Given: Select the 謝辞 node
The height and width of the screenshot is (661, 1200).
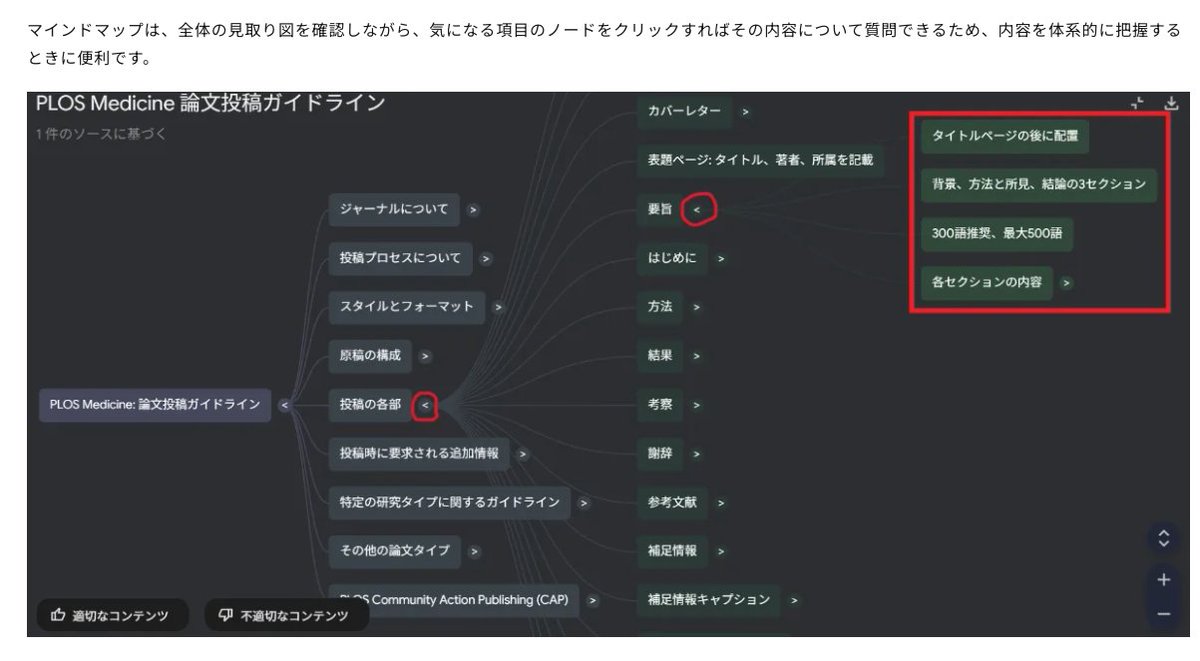Looking at the screenshot, I should (660, 454).
